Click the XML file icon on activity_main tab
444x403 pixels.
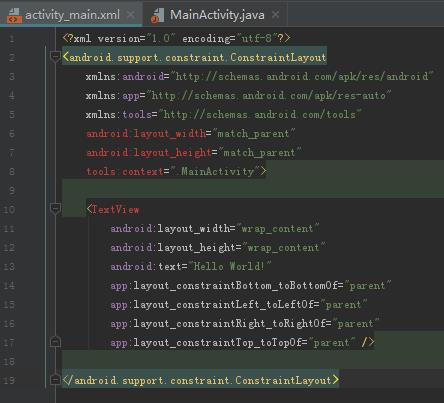(x=14, y=16)
